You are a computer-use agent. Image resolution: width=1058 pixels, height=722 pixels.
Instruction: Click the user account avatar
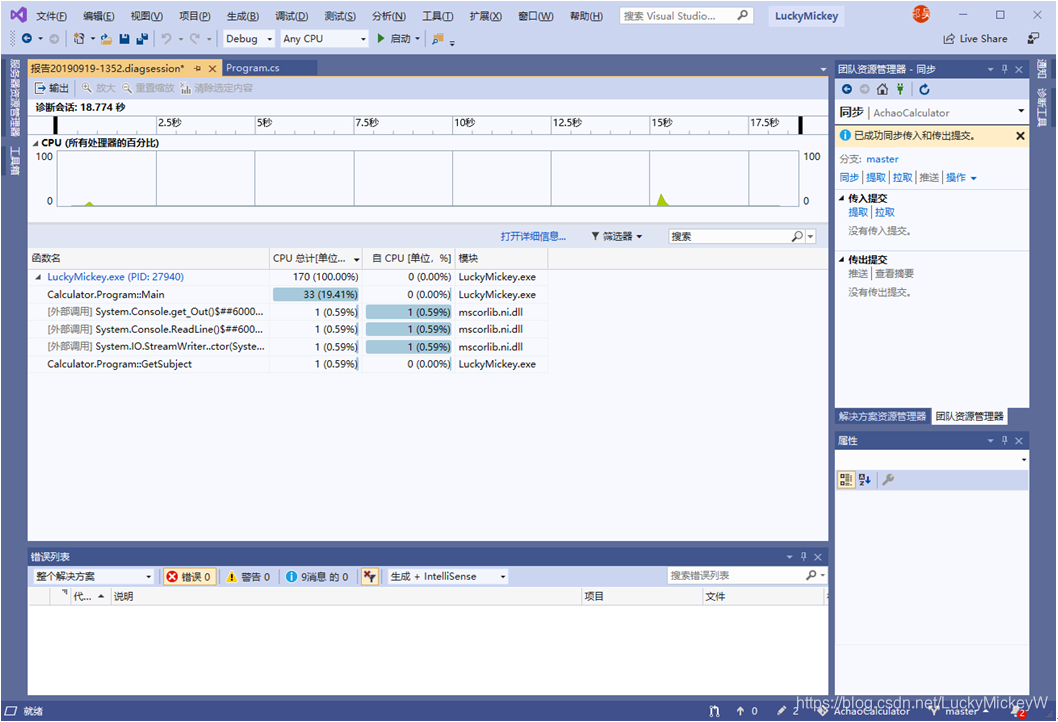[x=921, y=14]
